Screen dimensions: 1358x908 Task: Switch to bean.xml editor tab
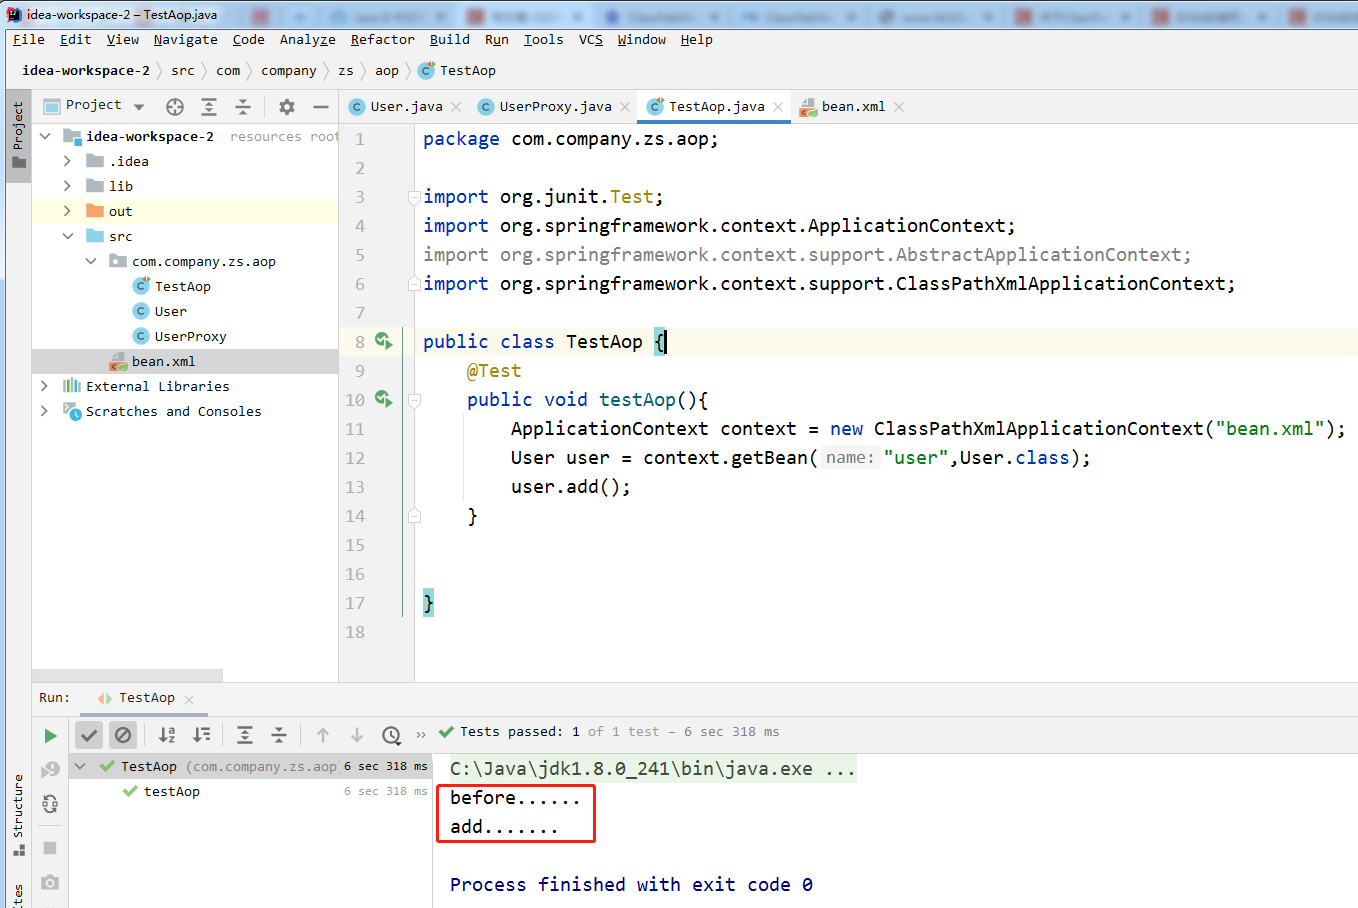pos(852,107)
